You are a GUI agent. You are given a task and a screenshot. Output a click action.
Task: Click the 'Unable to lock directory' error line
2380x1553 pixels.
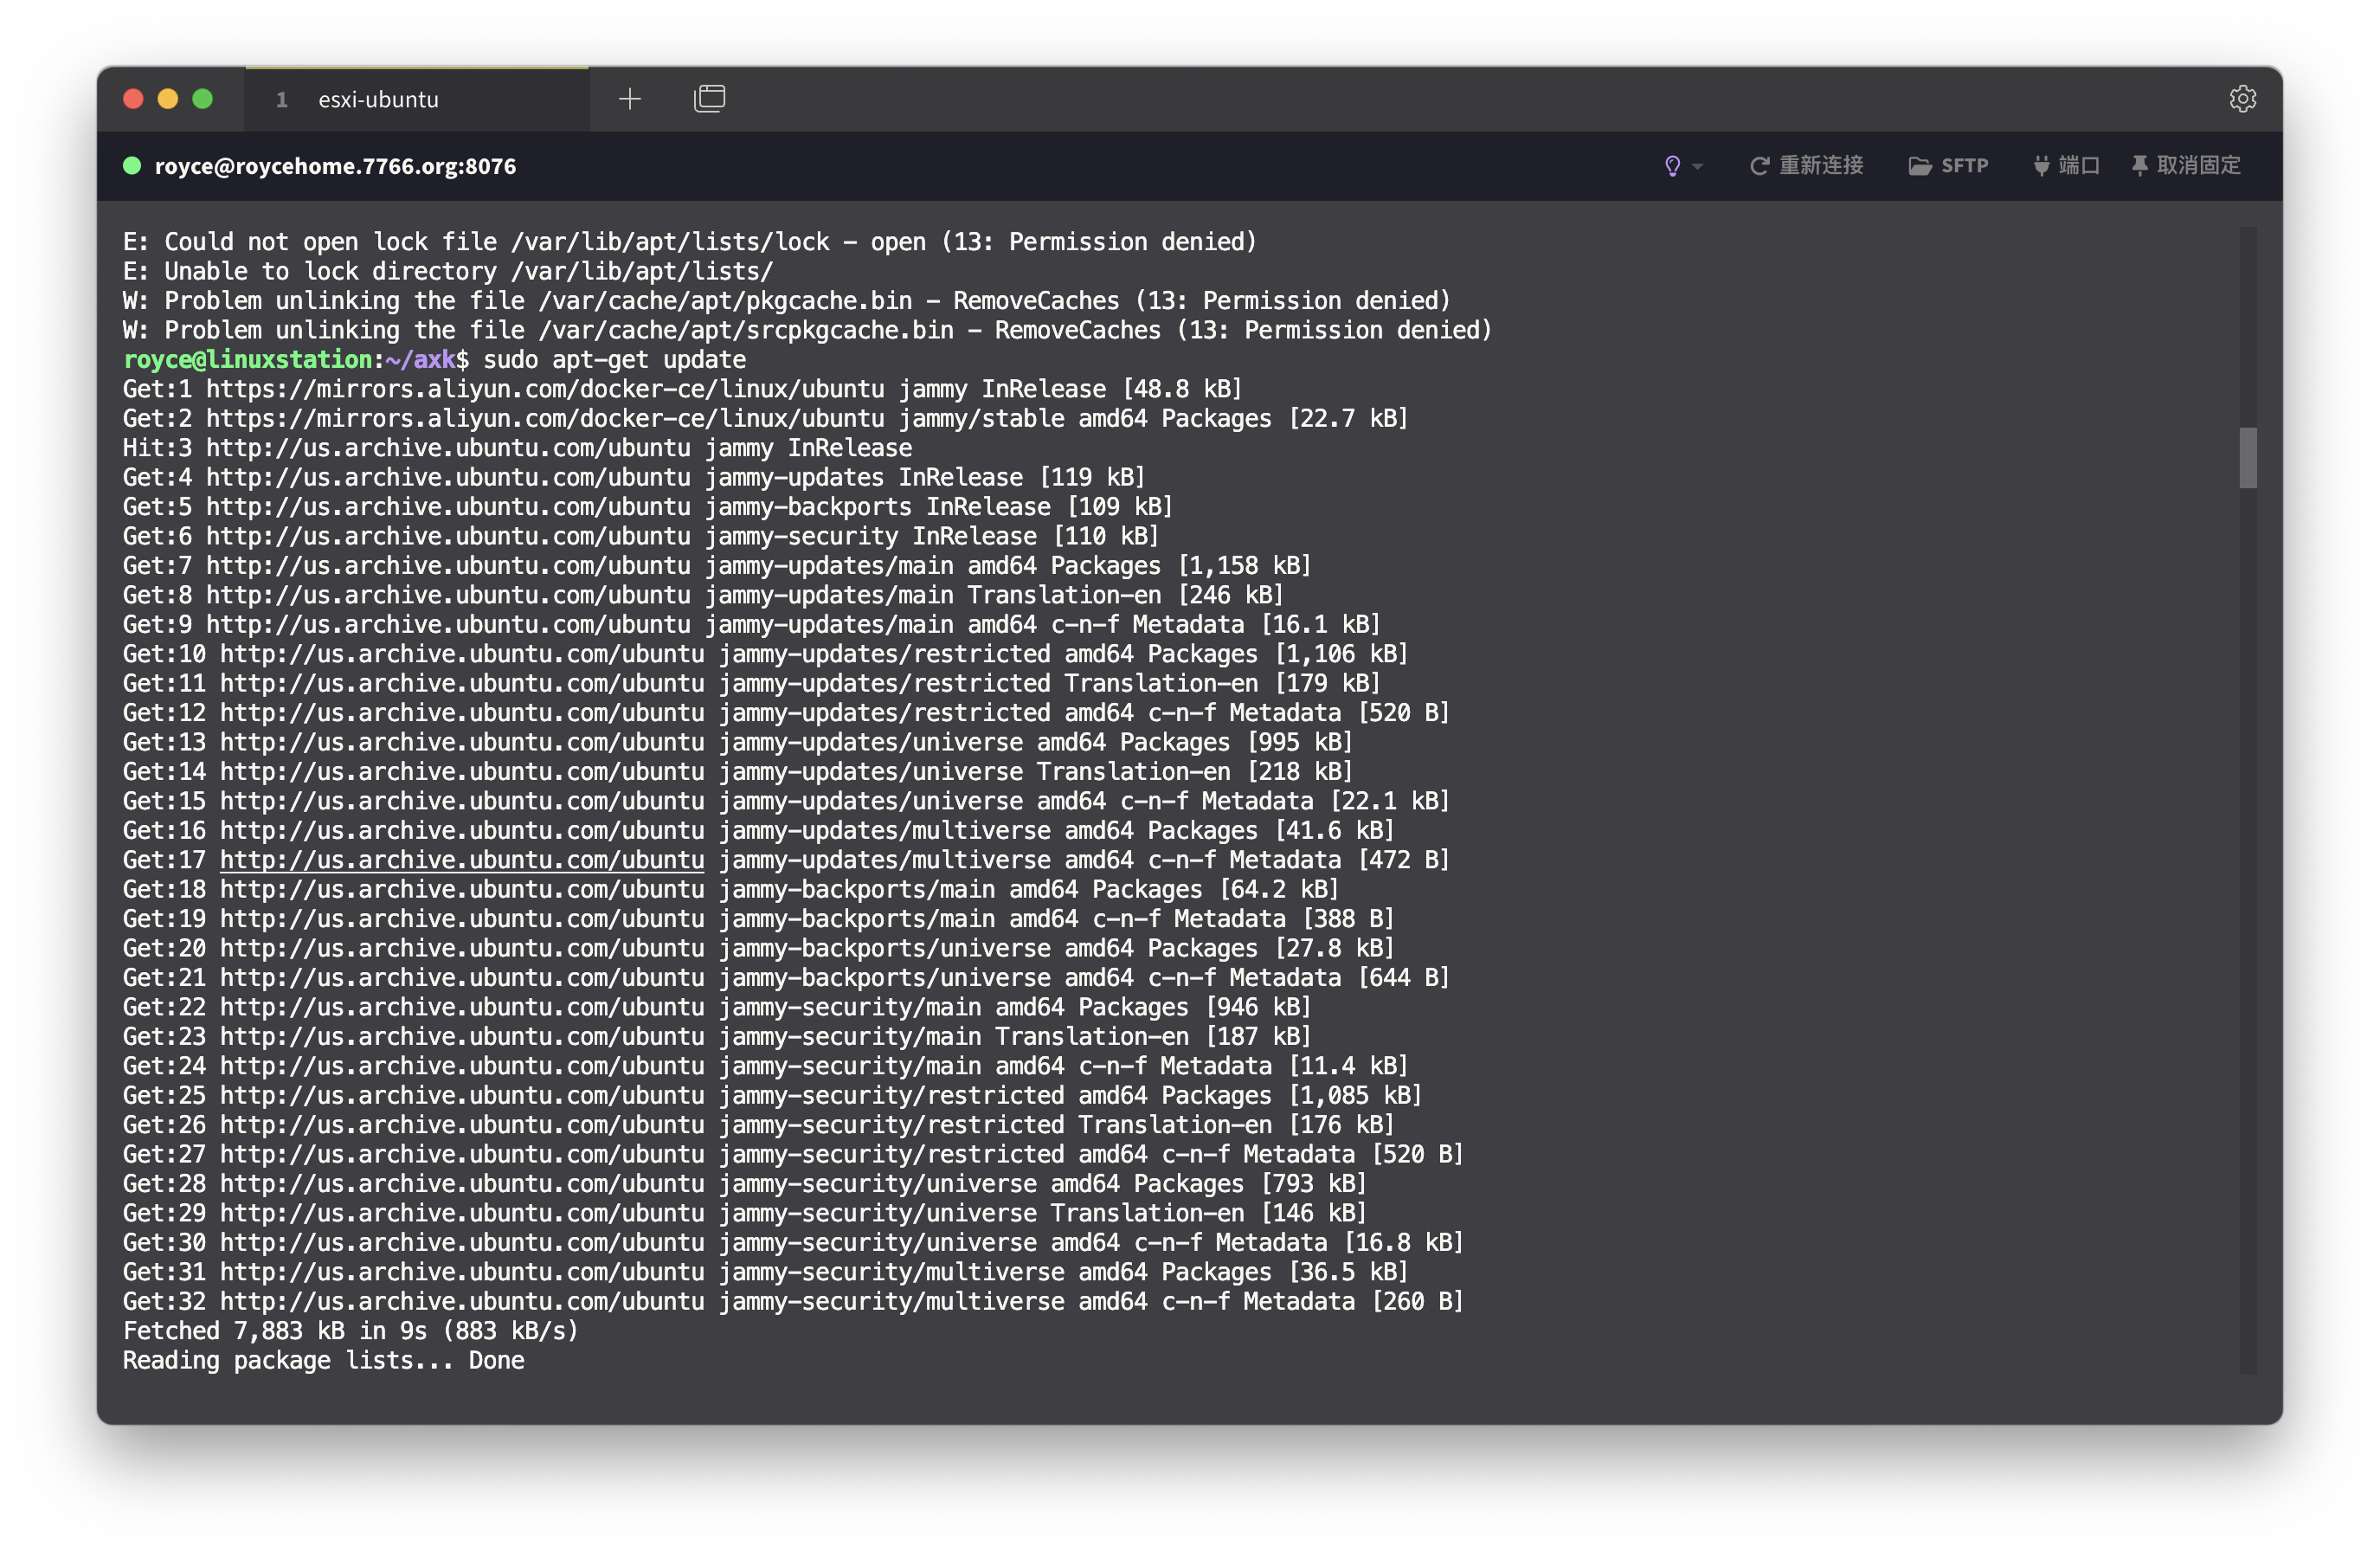[x=448, y=271]
